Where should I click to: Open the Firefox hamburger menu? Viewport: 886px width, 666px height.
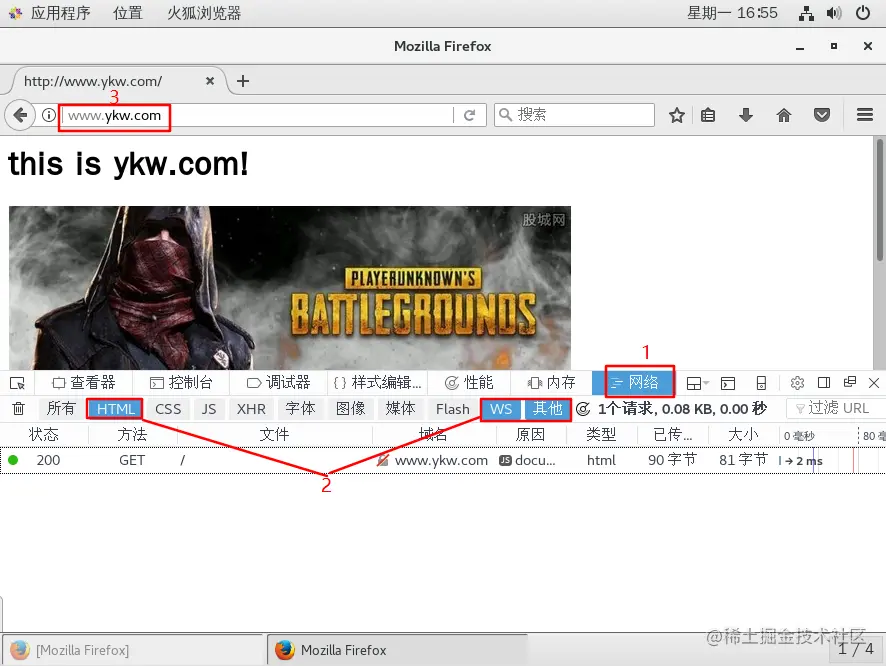click(x=865, y=115)
